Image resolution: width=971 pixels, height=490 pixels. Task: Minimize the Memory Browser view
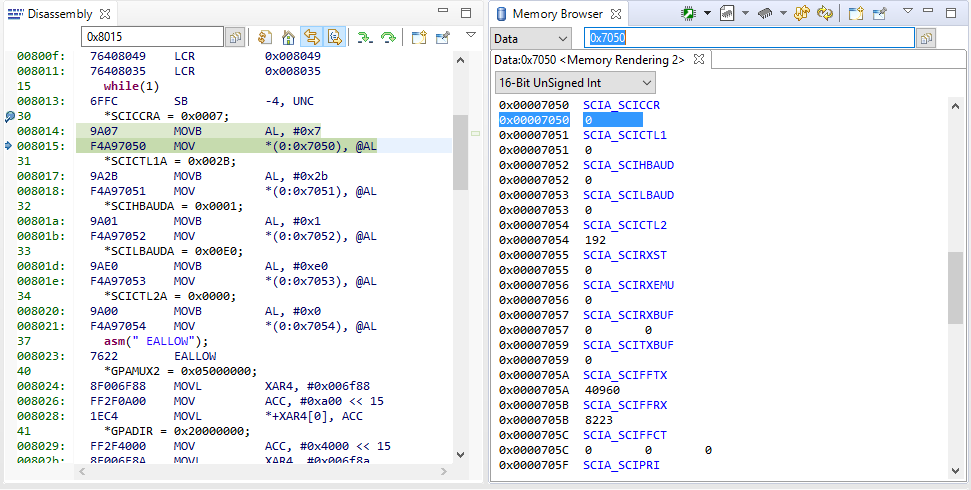[x=928, y=11]
